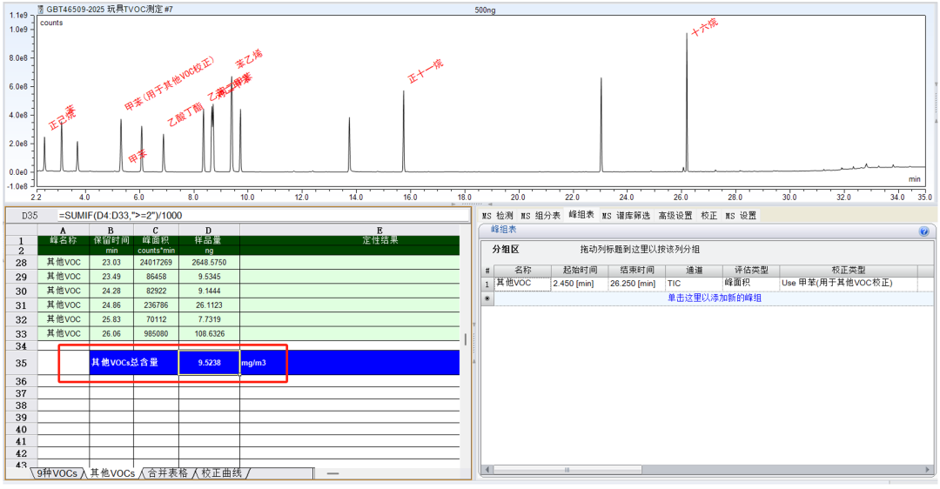Click end time cell 26.250 [min]
Screen dimensions: 940x489
[636, 283]
